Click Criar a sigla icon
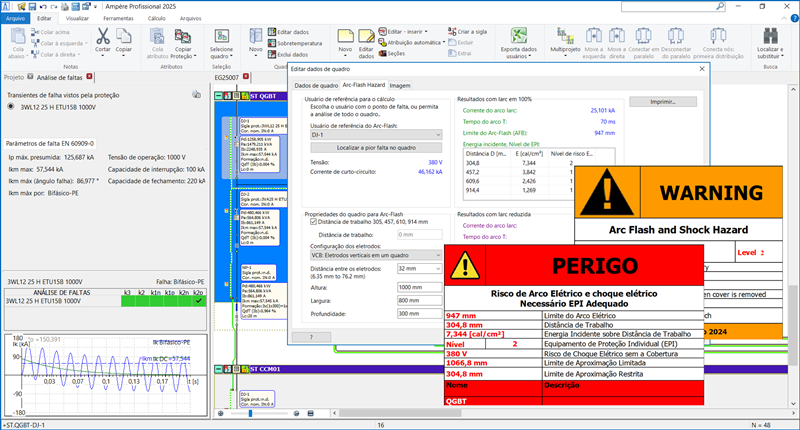The height and width of the screenshot is (430, 800). 452,31
